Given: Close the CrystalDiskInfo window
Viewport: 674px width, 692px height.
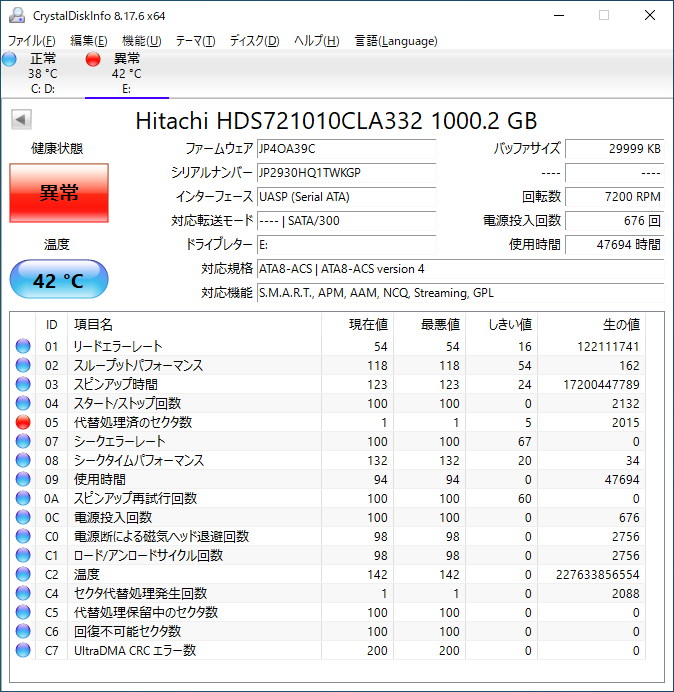Looking at the screenshot, I should coord(650,15).
